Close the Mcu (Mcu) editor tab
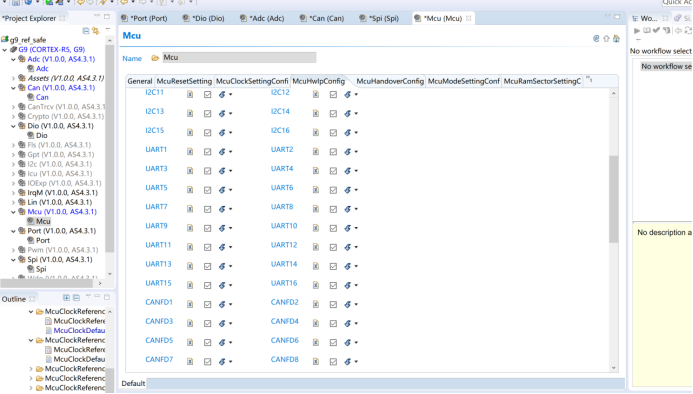This screenshot has width=693, height=394. point(468,18)
